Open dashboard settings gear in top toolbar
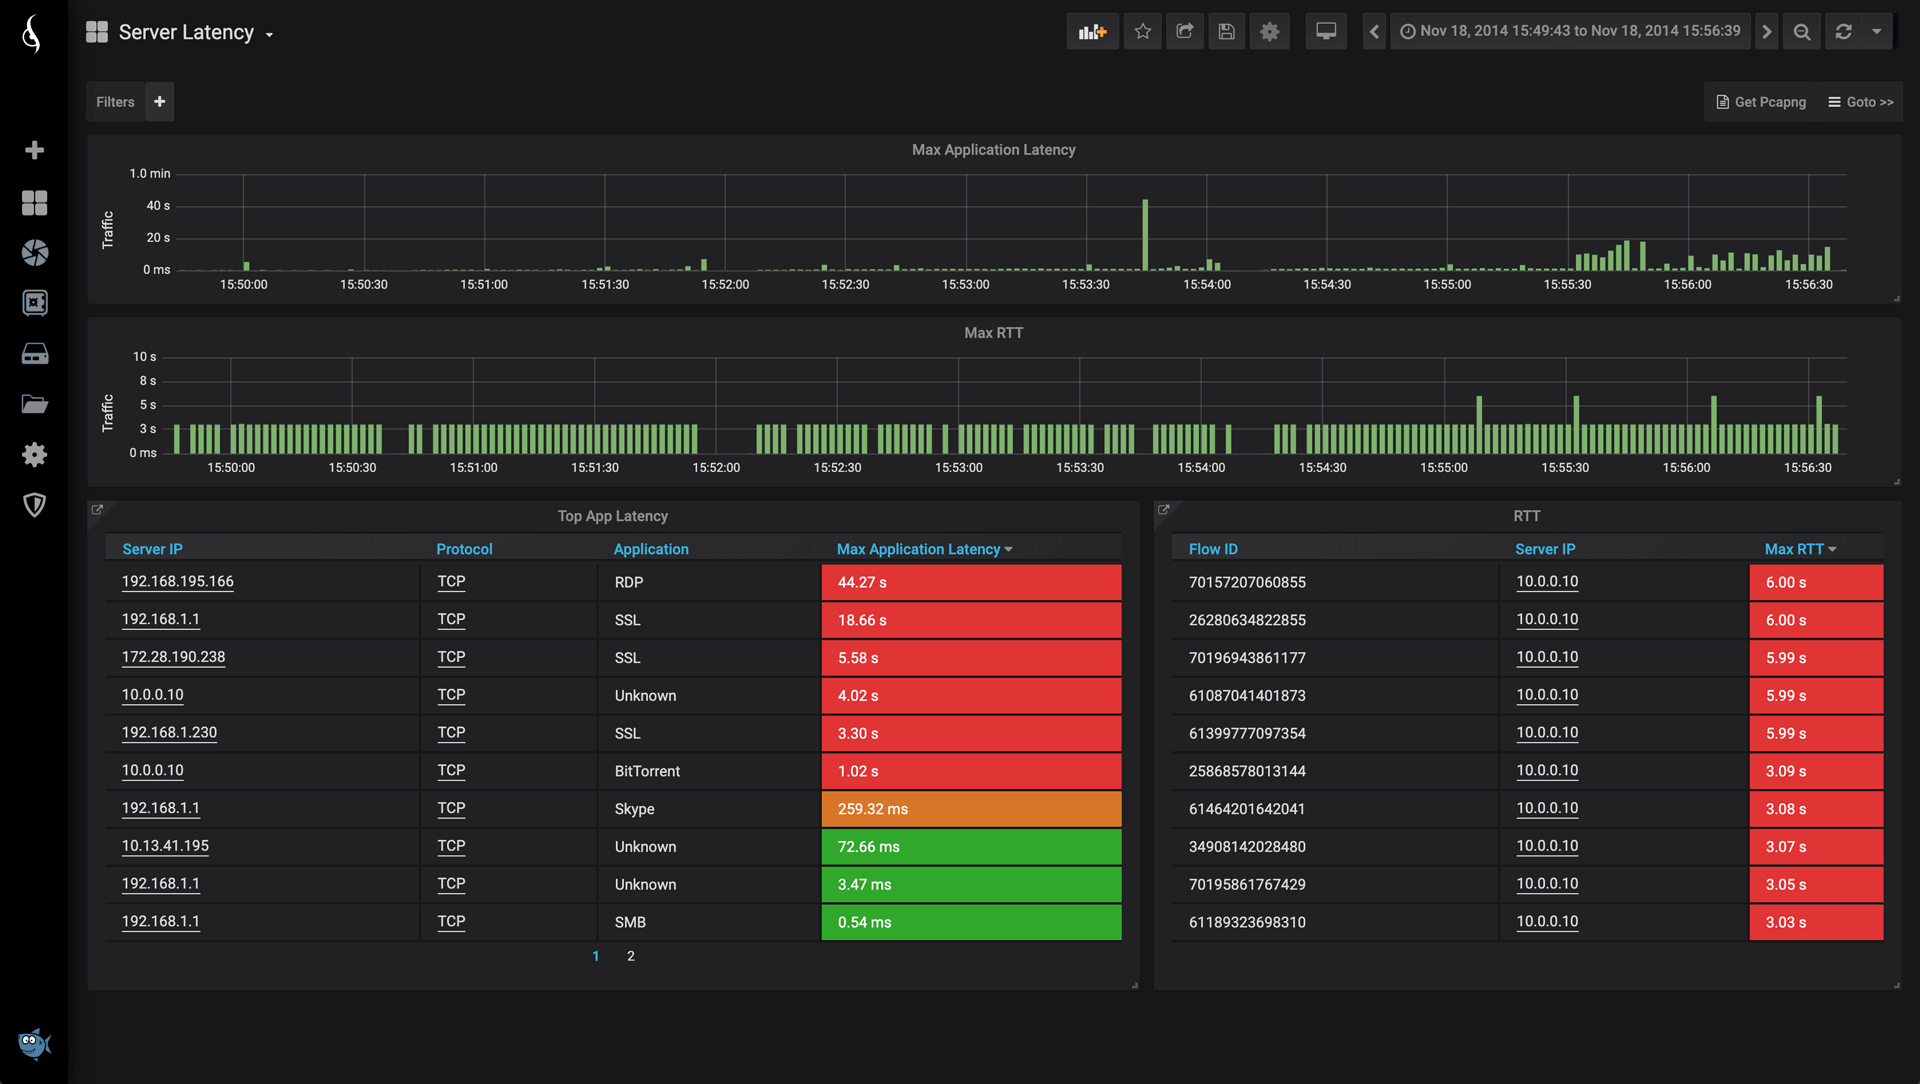Image resolution: width=1920 pixels, height=1084 pixels. pos(1269,32)
